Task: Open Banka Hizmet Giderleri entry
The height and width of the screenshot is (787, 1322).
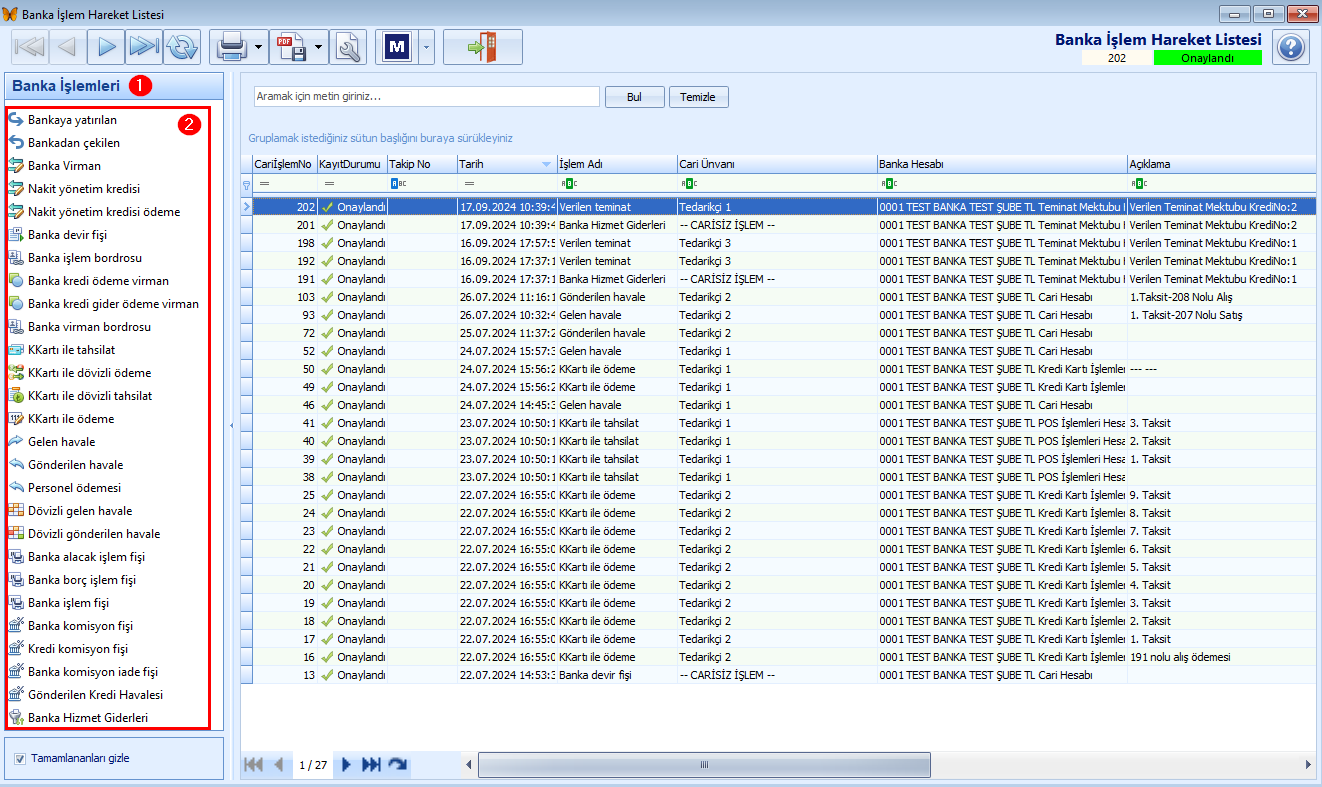Action: pos(88,718)
